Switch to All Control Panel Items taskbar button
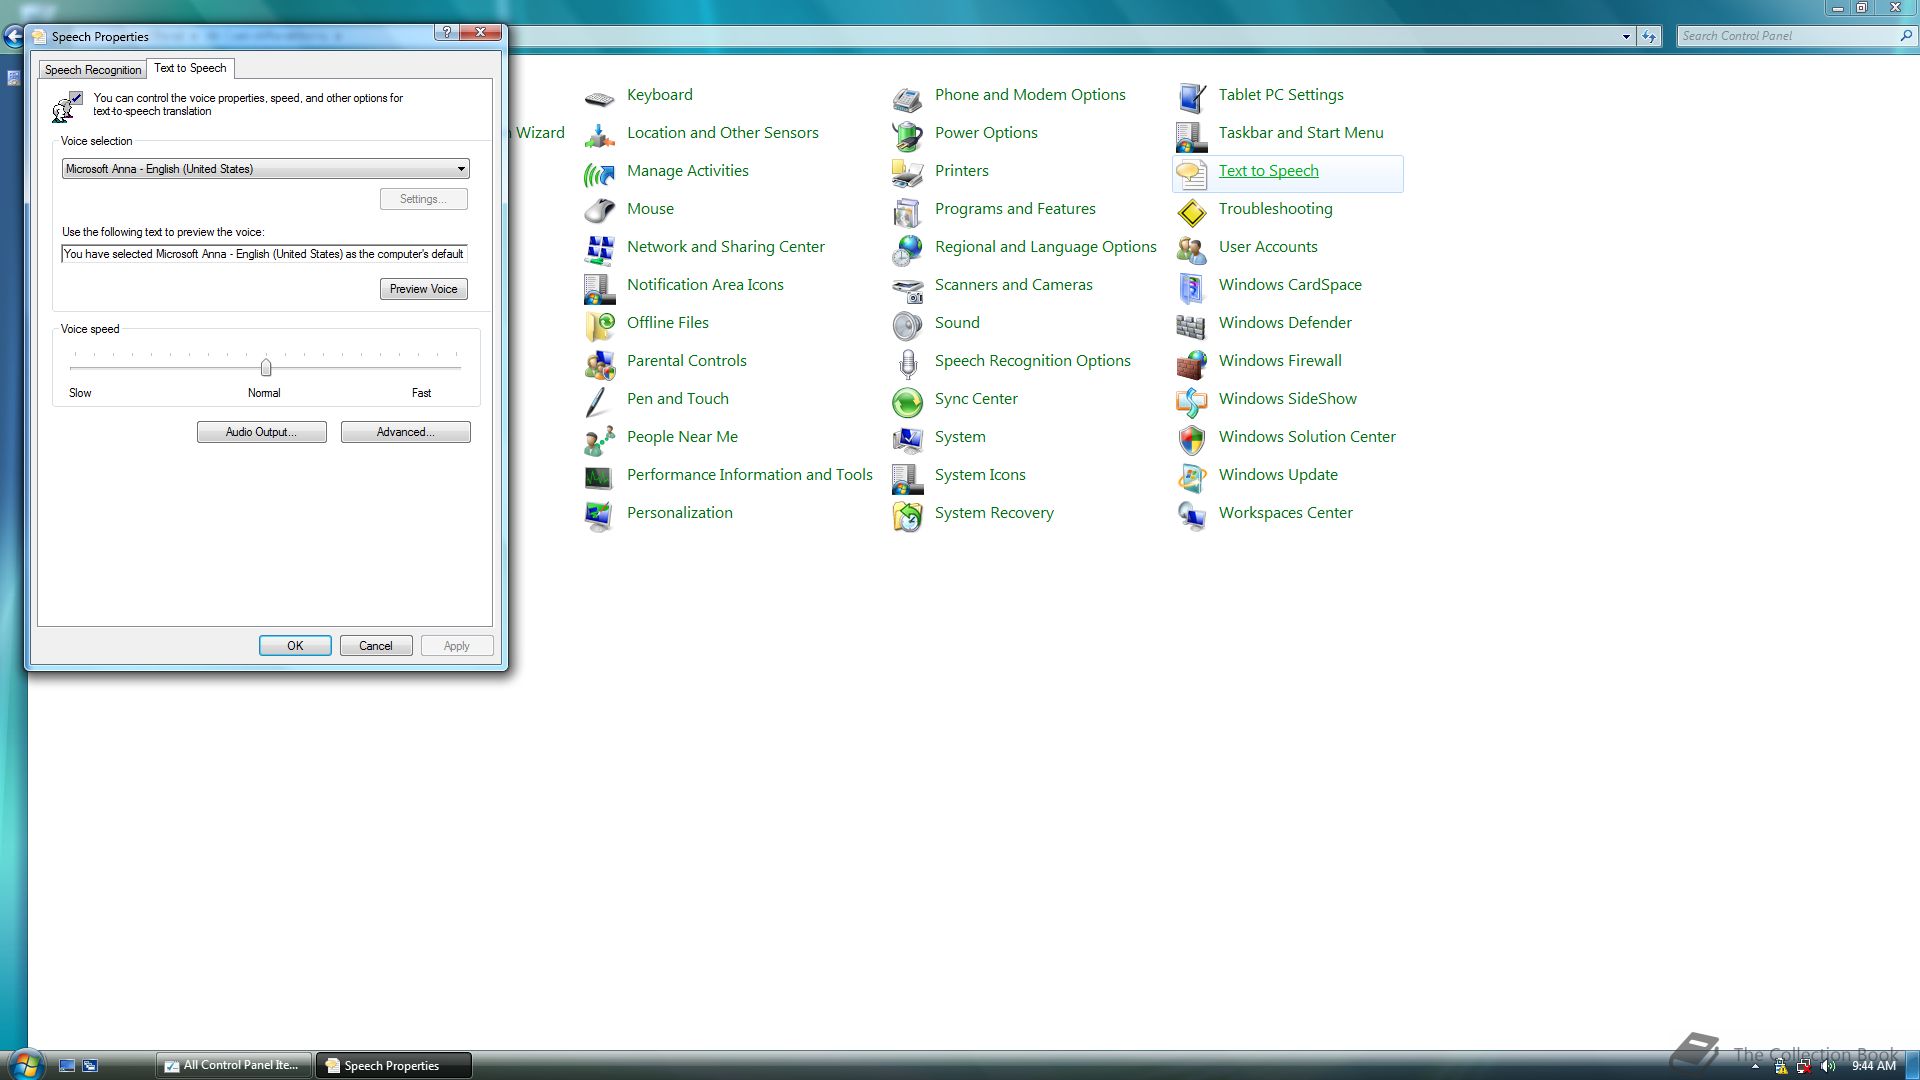Viewport: 1920px width, 1080px height. point(233,1065)
